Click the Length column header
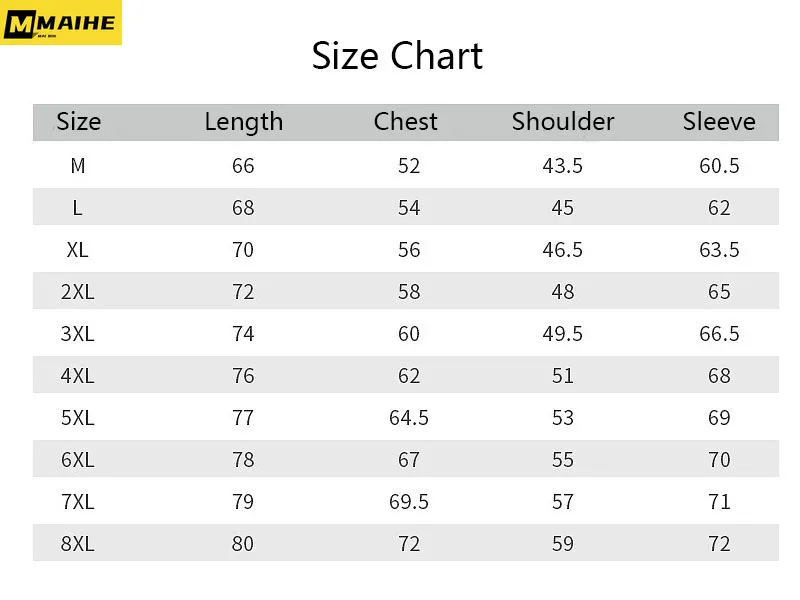Screen dimensions: 800x600 tap(244, 122)
